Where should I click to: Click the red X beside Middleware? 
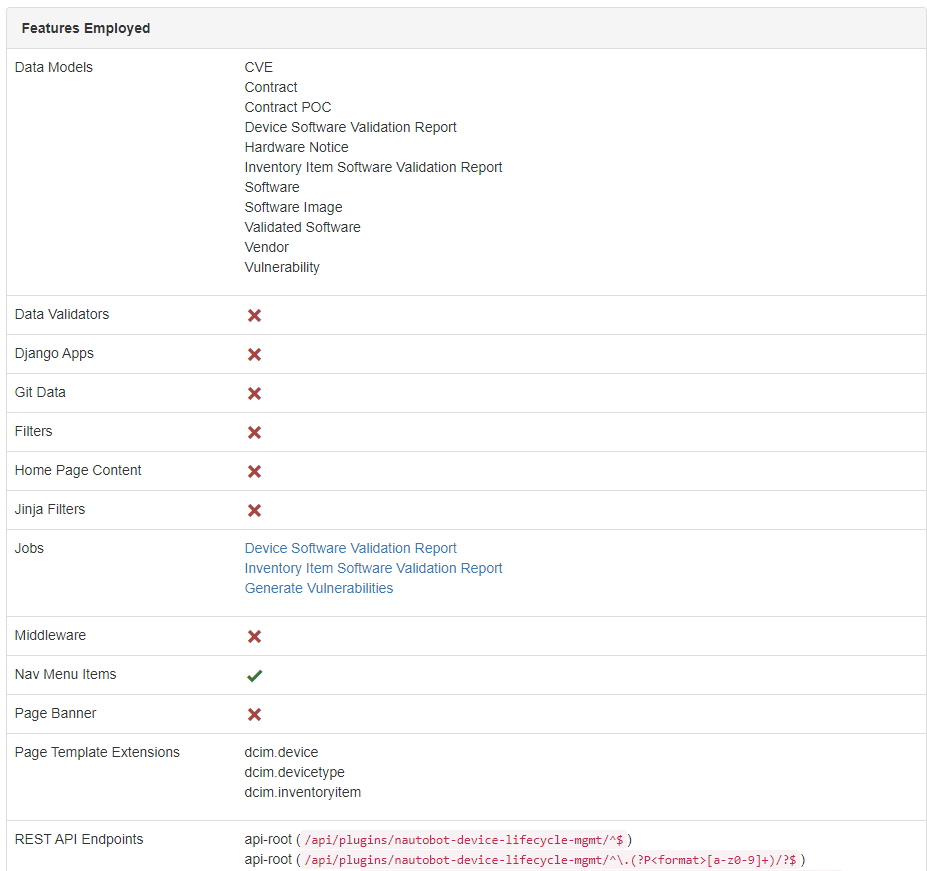[254, 636]
